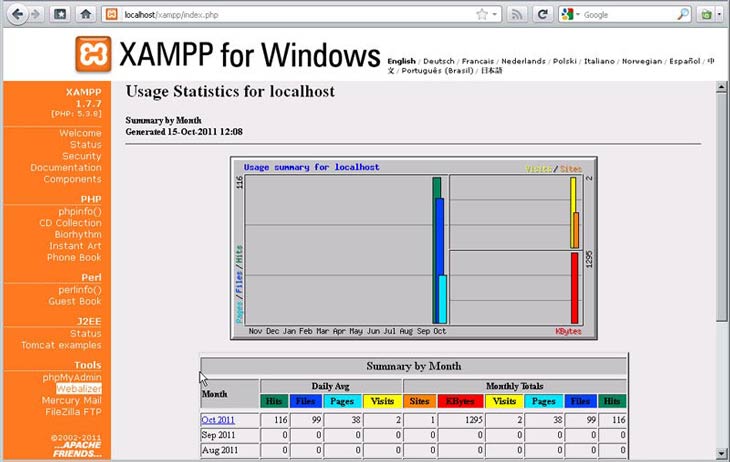Open the Status page under XAMPP
This screenshot has width=730, height=462.
[86, 145]
